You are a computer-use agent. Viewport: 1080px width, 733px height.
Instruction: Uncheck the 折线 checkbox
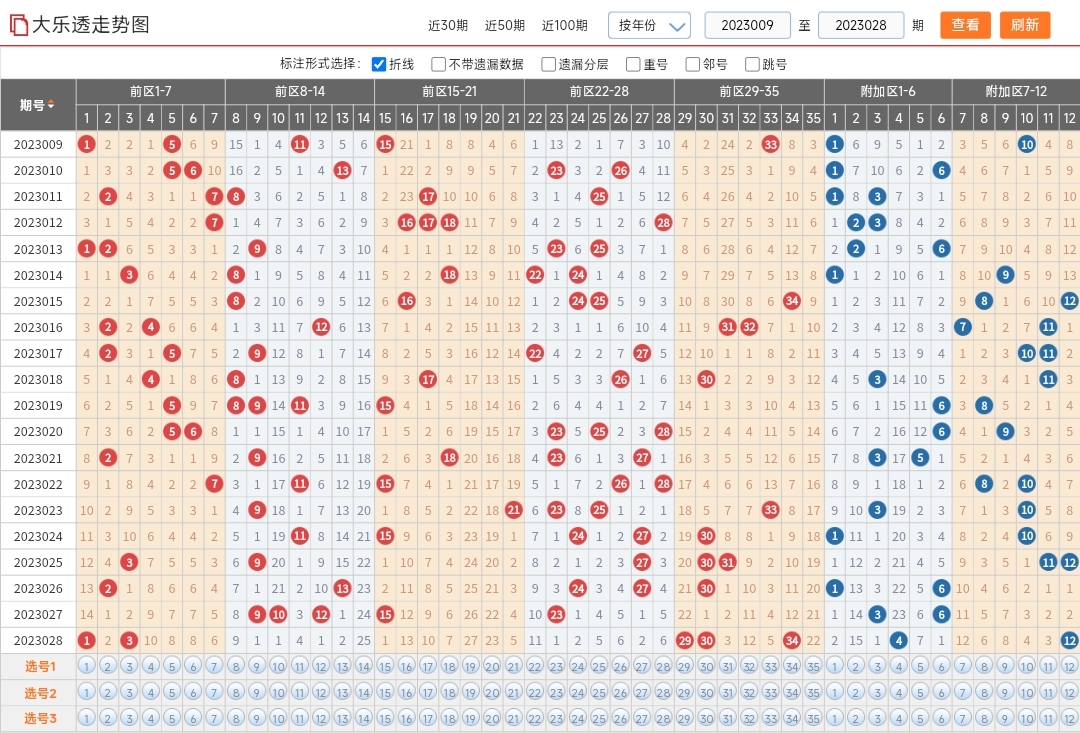(x=378, y=64)
